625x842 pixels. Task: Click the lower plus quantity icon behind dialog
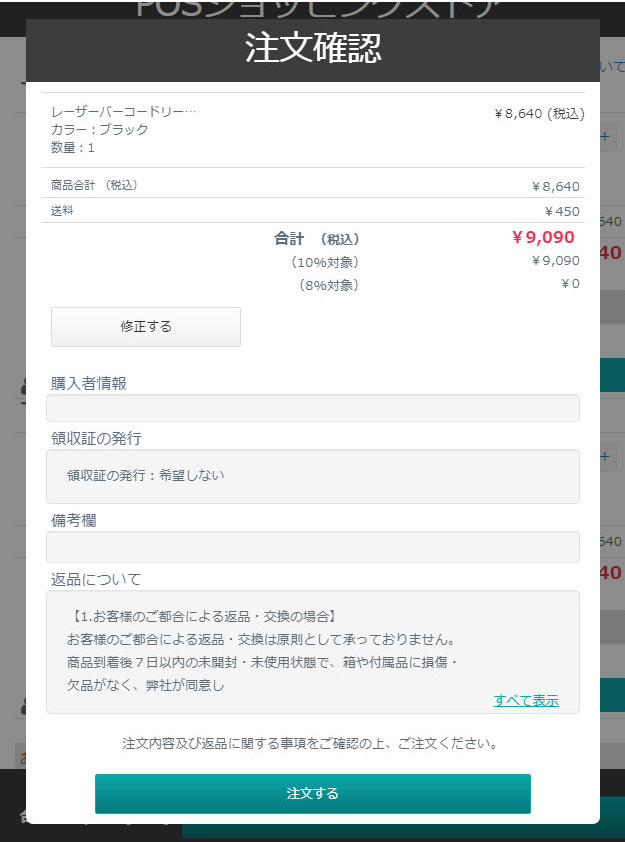605,457
